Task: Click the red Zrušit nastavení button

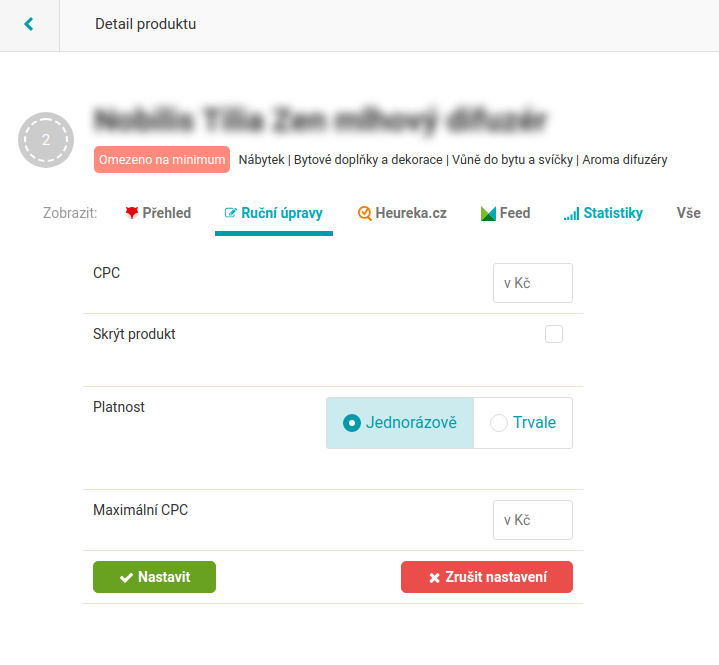Action: 487,577
